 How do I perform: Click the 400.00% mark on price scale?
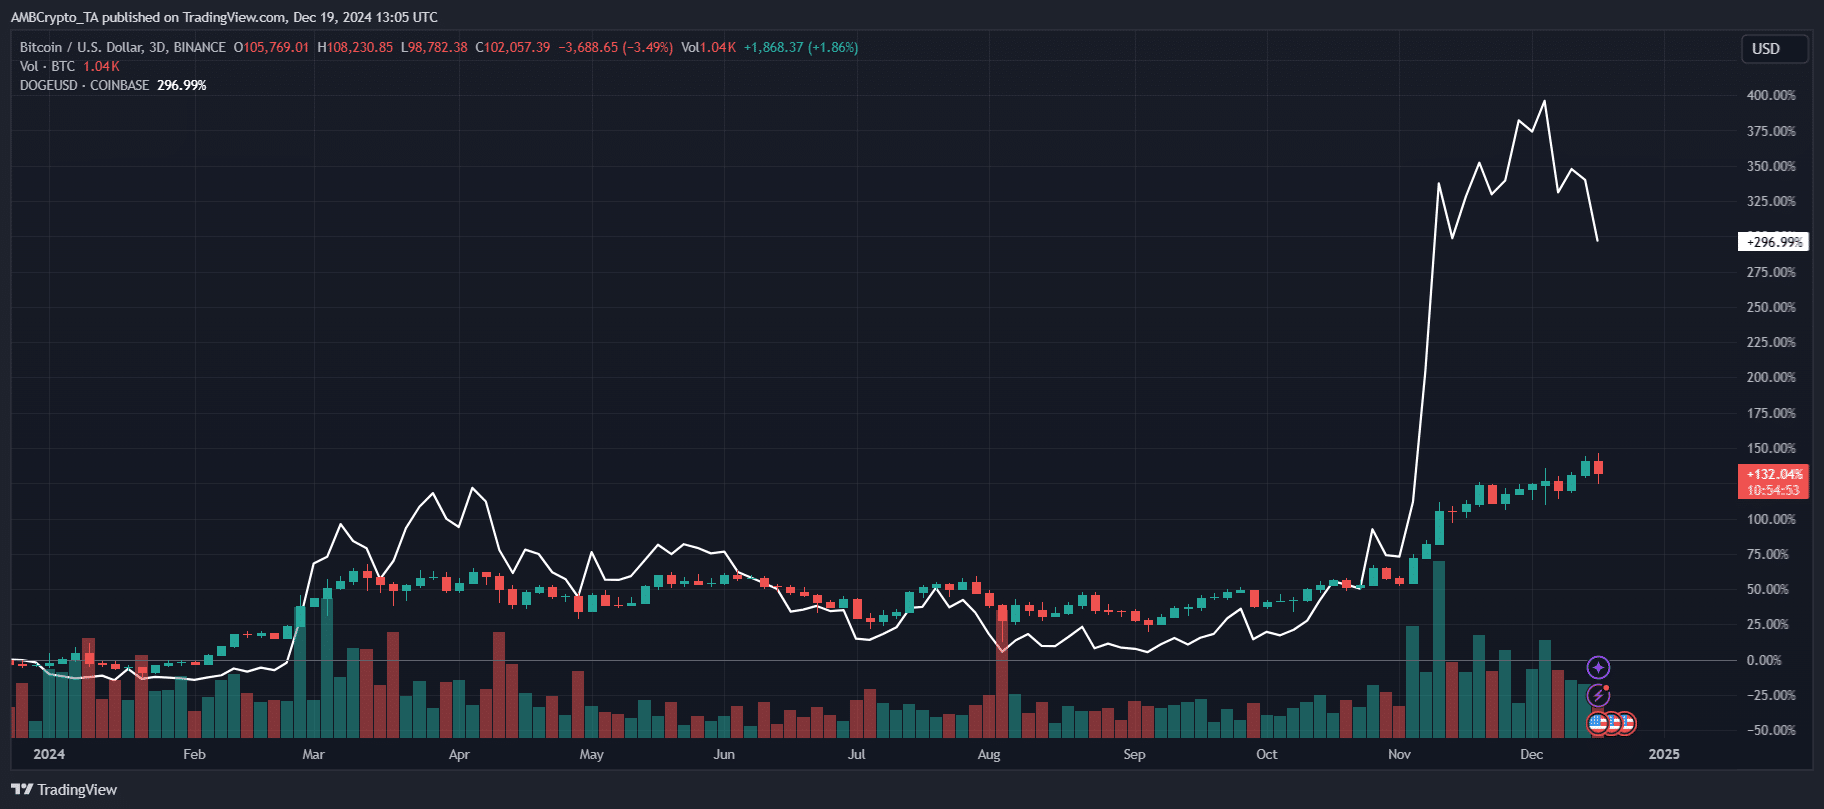pyautogui.click(x=1771, y=96)
